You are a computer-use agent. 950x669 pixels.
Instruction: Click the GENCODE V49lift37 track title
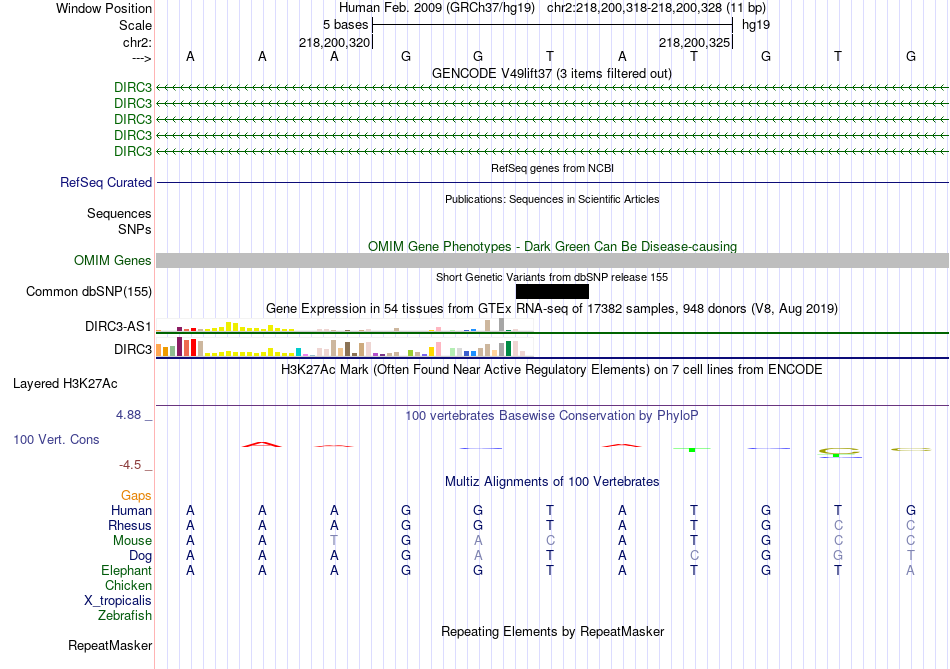pos(552,73)
